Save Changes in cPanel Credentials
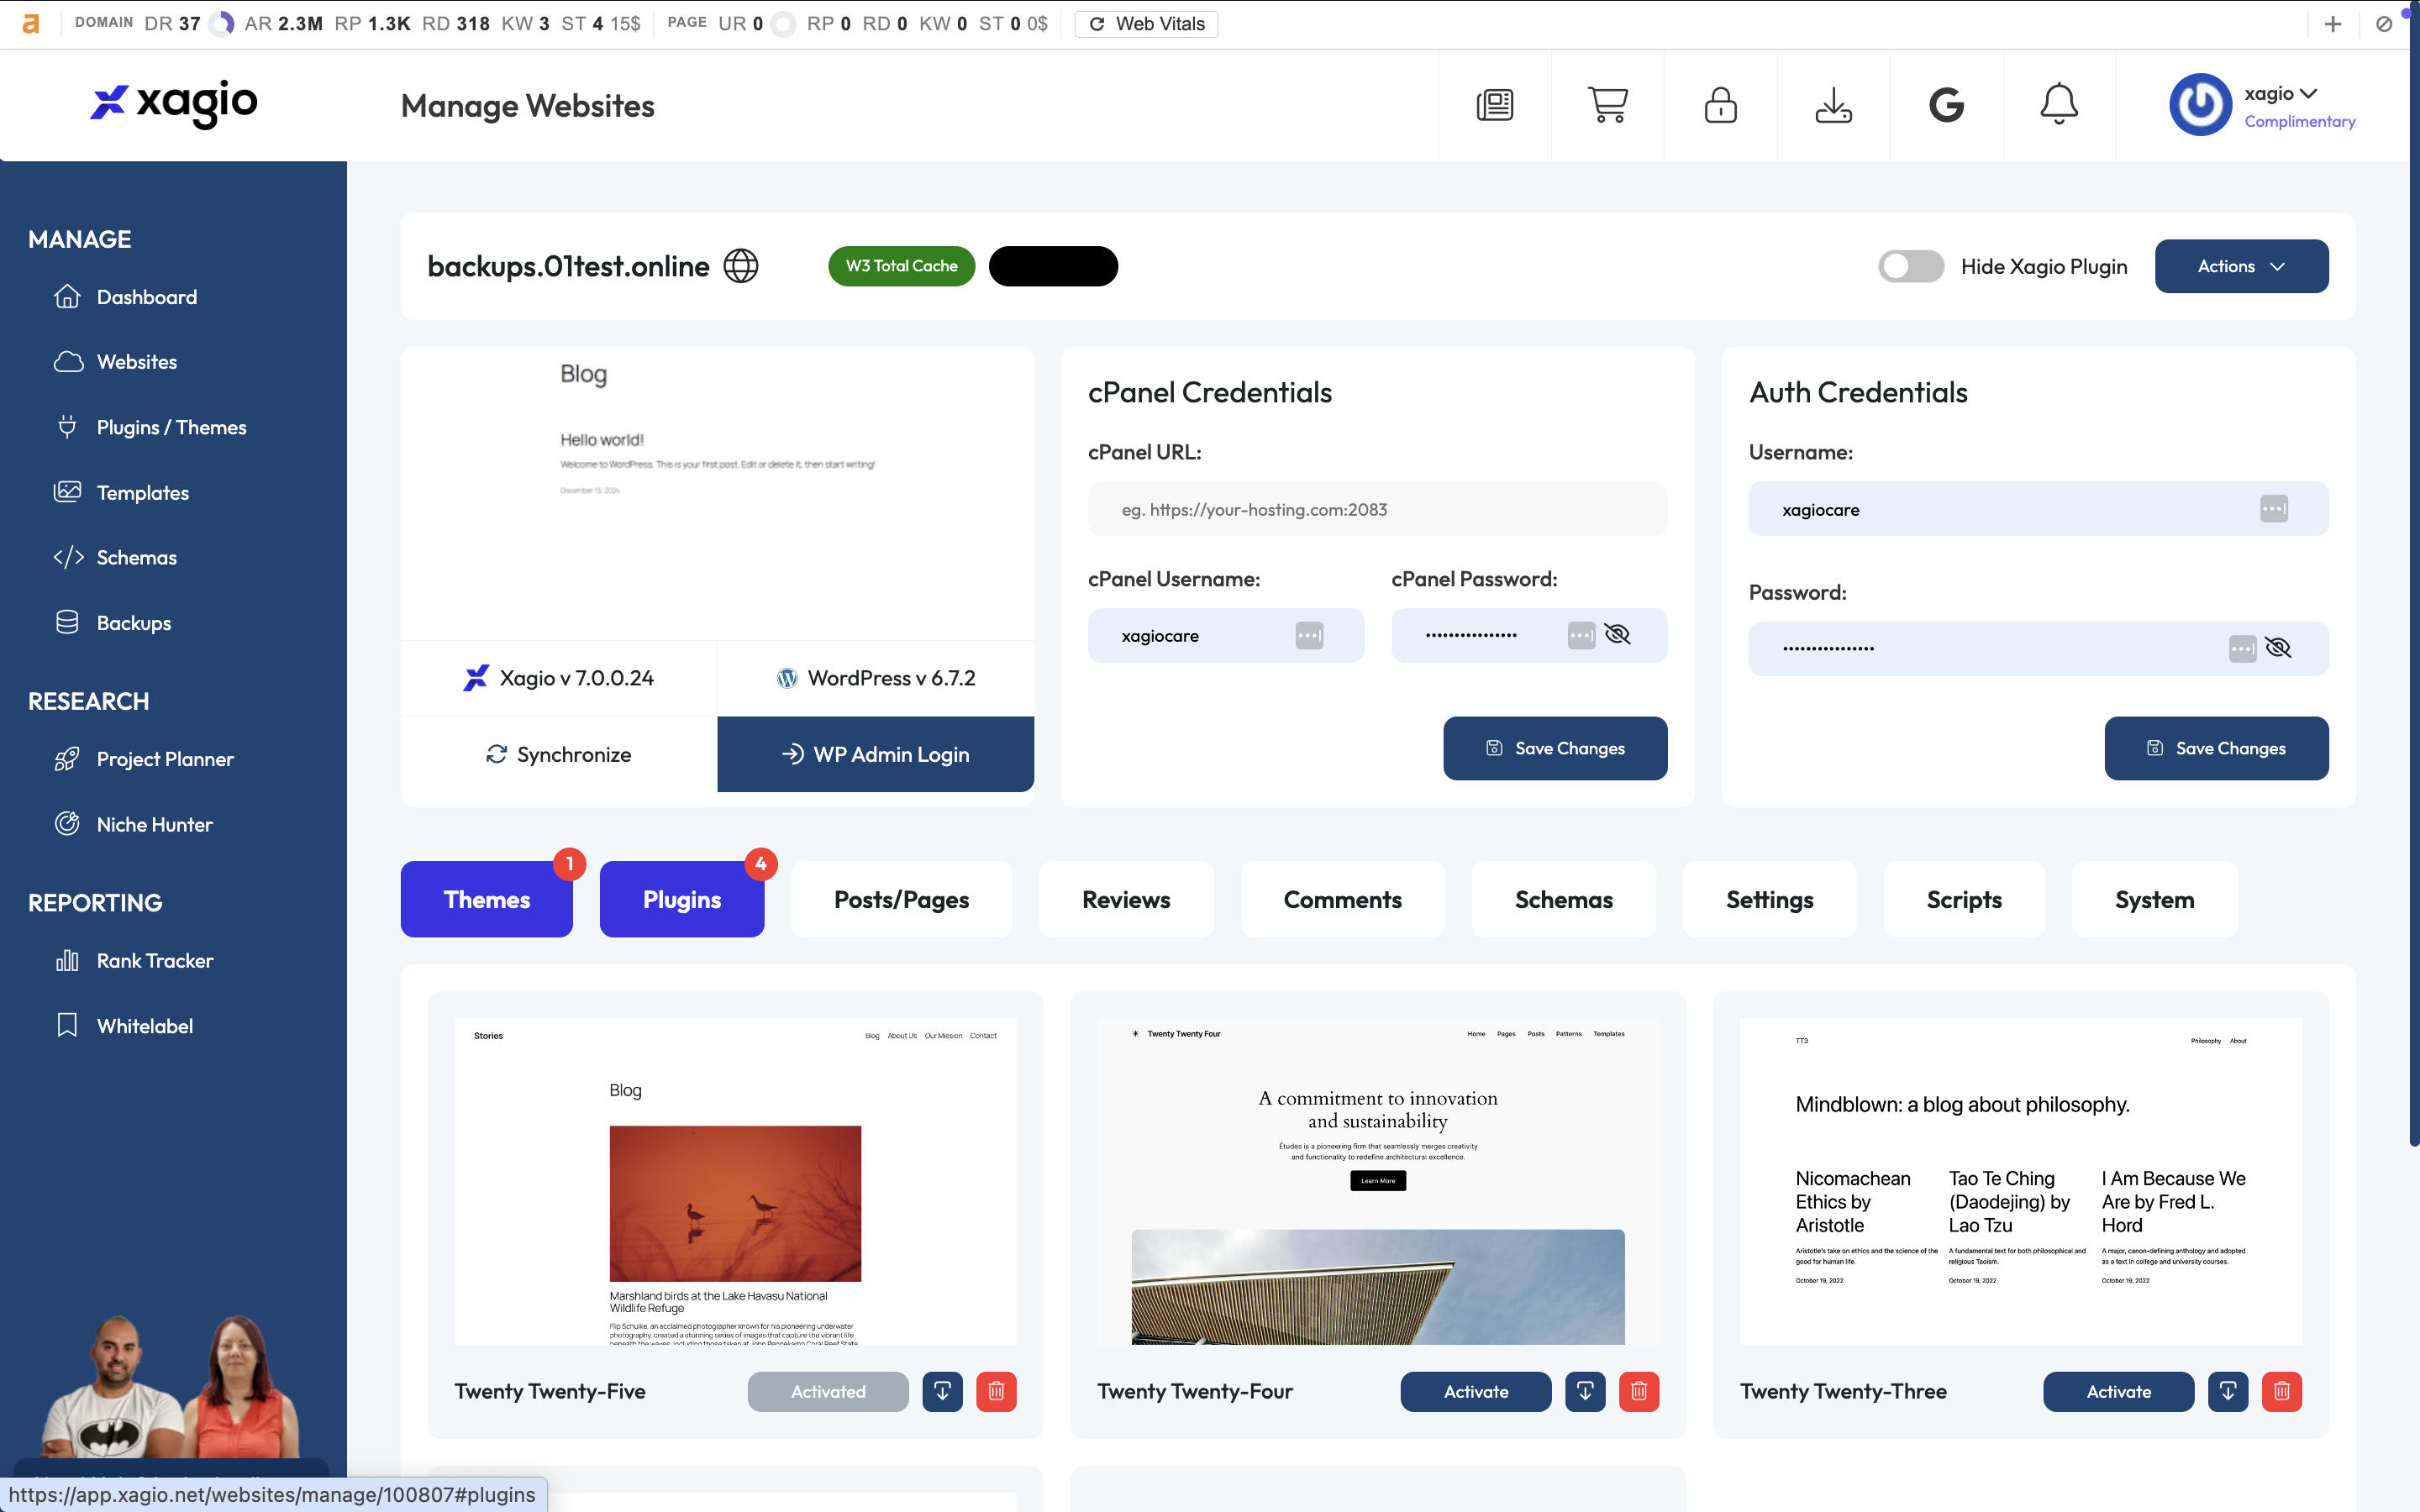This screenshot has height=1512, width=2420. (x=1555, y=748)
